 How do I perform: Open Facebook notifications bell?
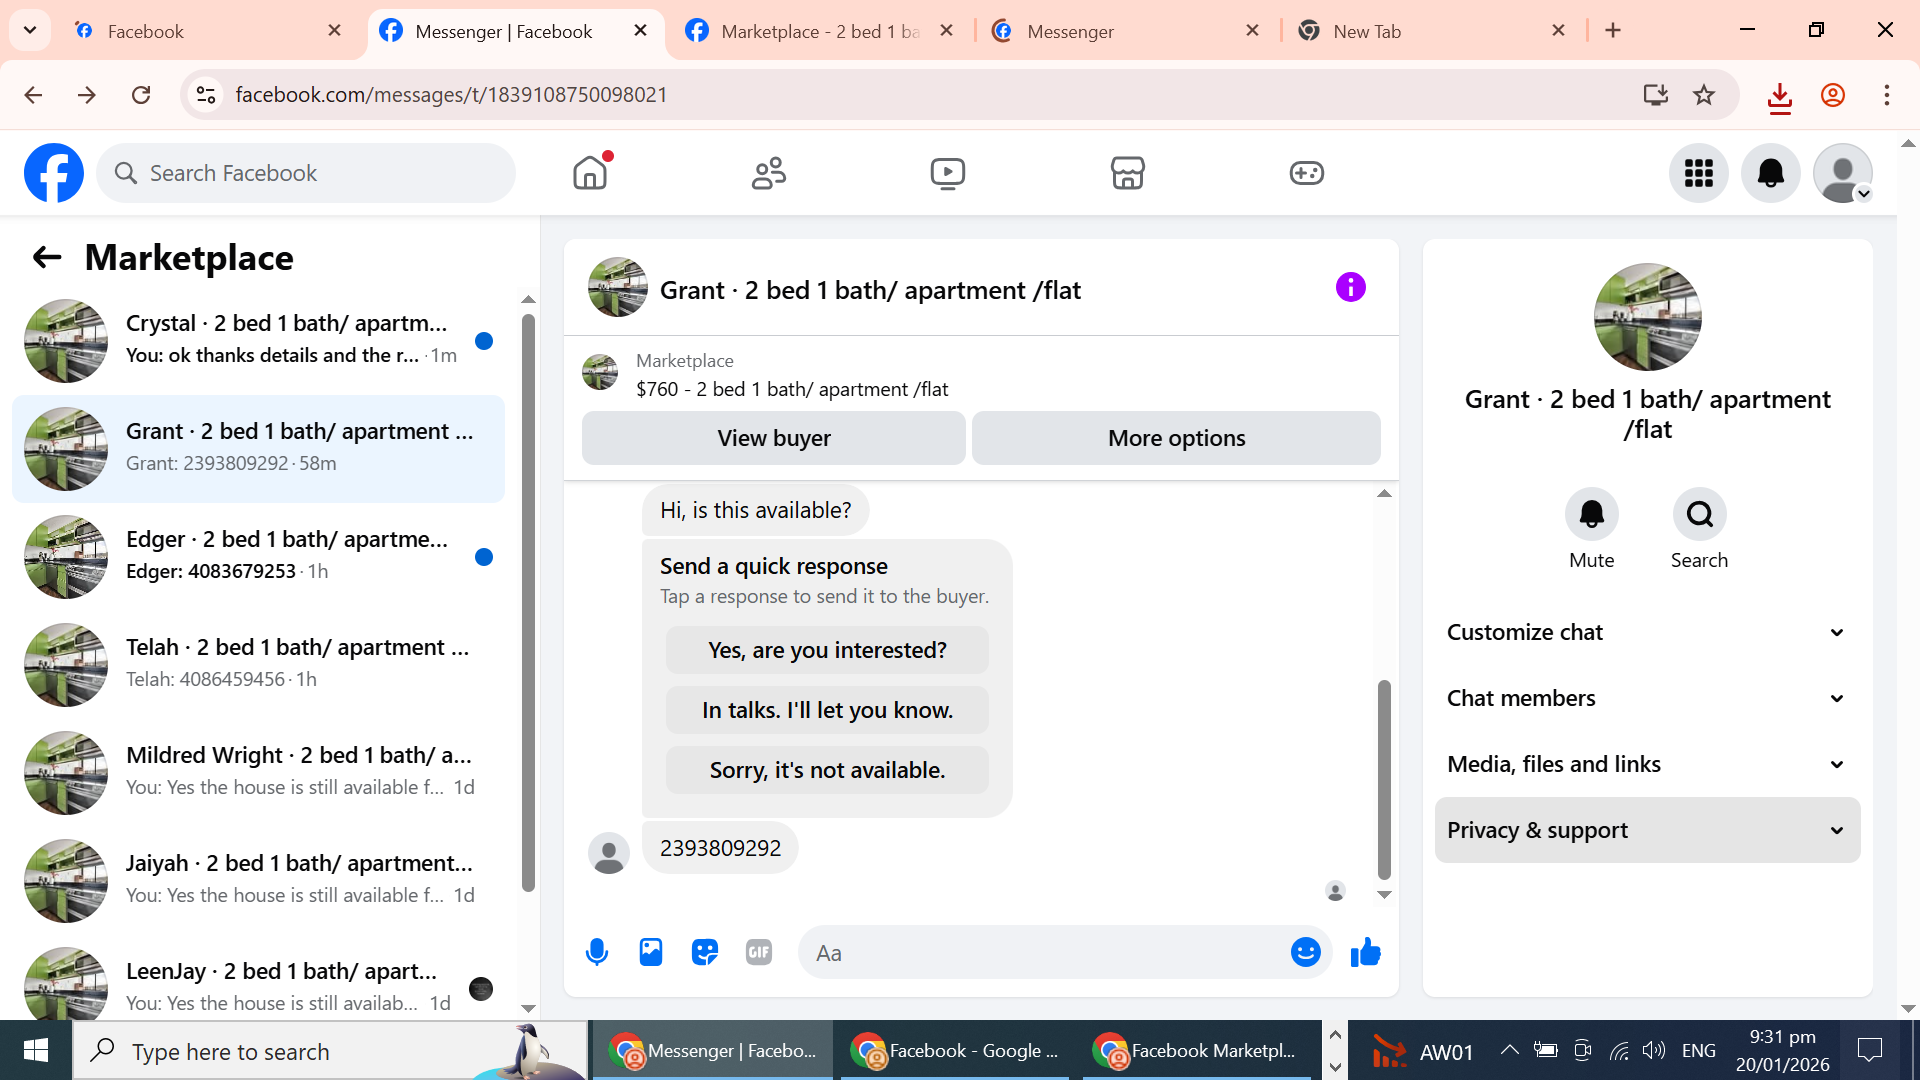click(x=1771, y=173)
